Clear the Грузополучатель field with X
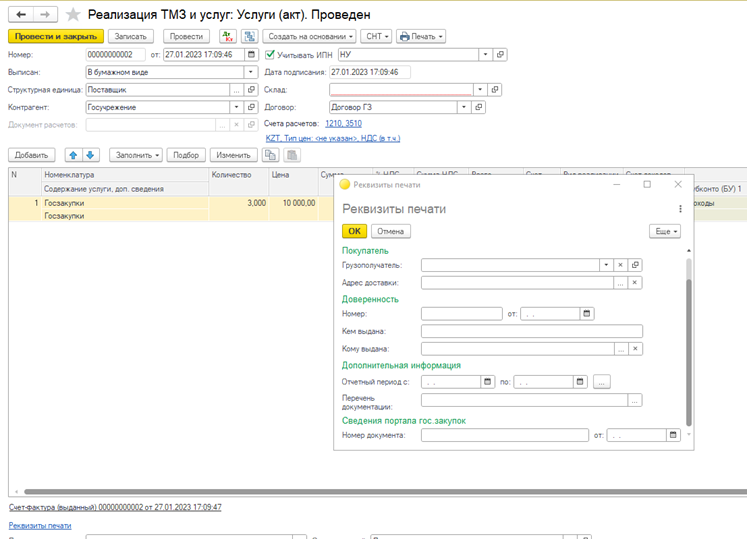This screenshot has height=539, width=747. (620, 265)
